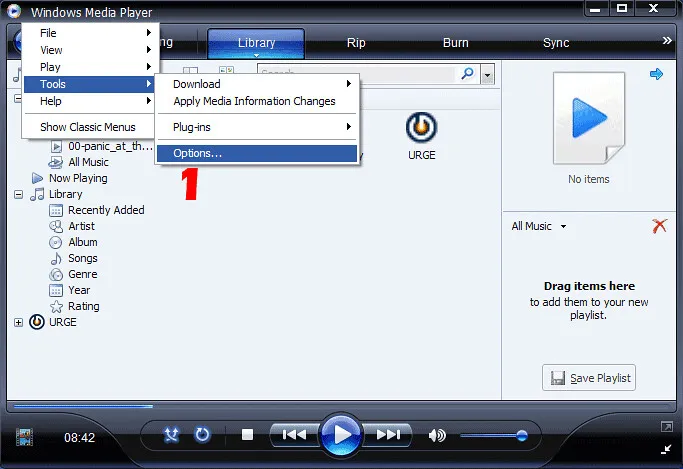Screen dimensions: 683x469
Task: Switch to compact mode icon
Action: pyautogui.click(x=666, y=449)
